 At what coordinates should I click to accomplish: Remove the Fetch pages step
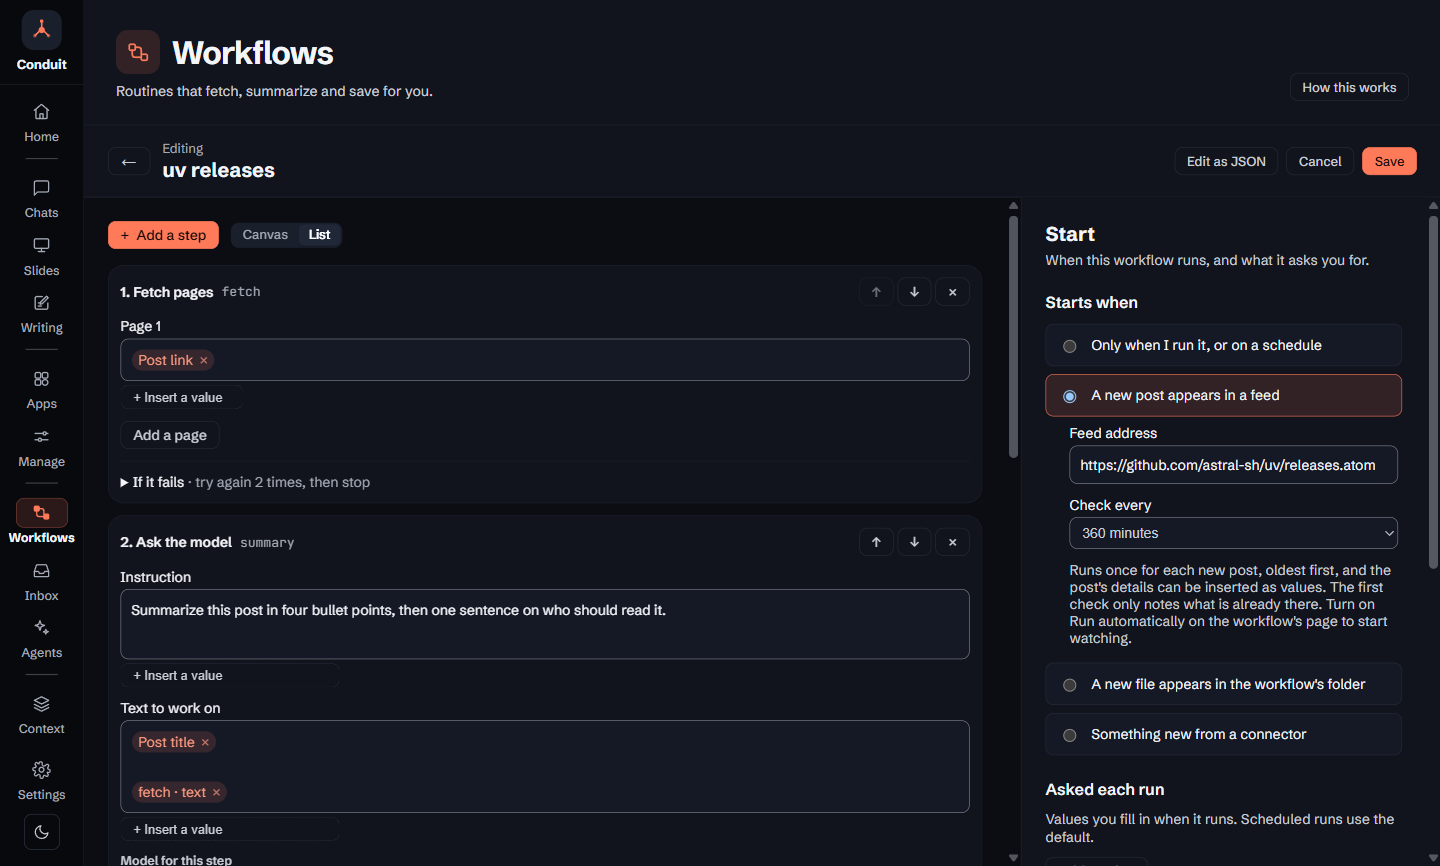pos(953,292)
